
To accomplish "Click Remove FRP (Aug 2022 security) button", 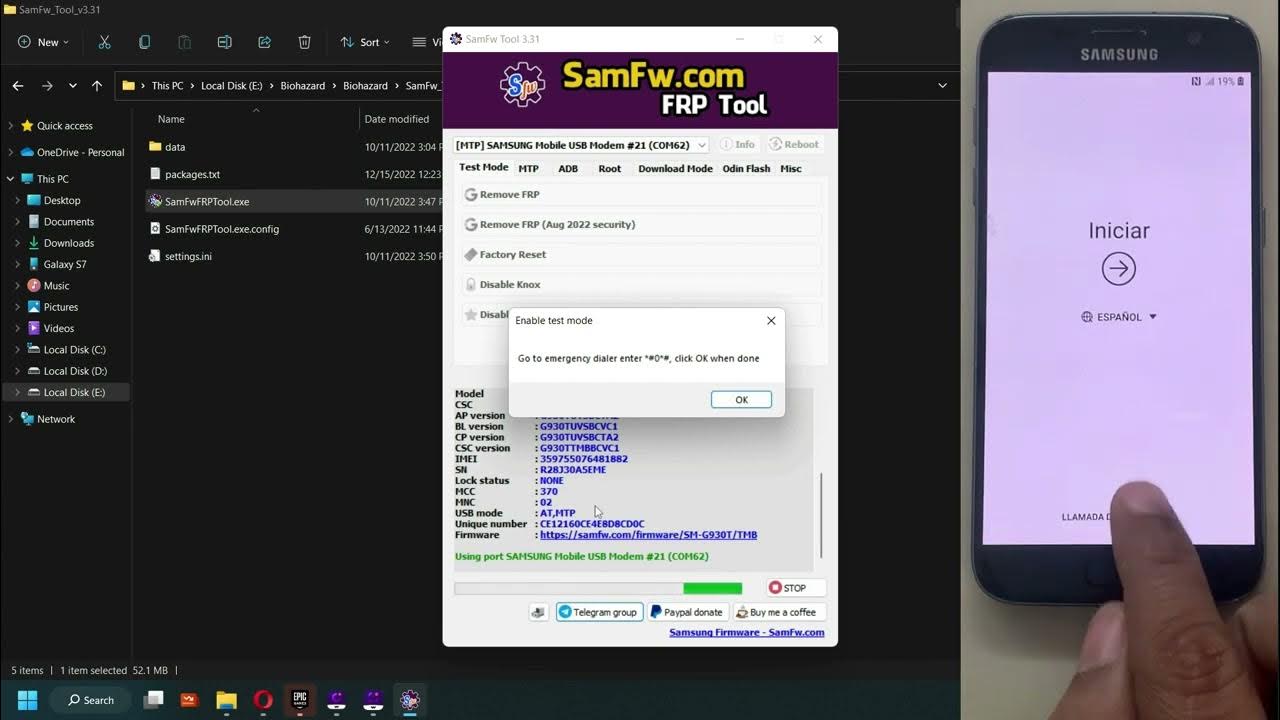I will 641,225.
